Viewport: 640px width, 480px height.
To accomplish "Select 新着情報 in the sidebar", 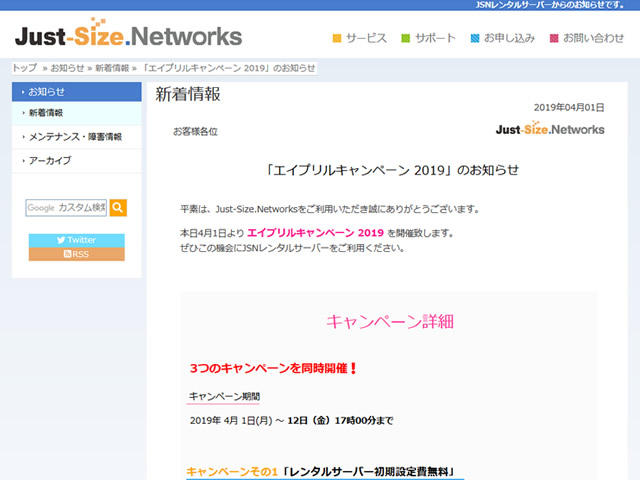I will (77, 113).
